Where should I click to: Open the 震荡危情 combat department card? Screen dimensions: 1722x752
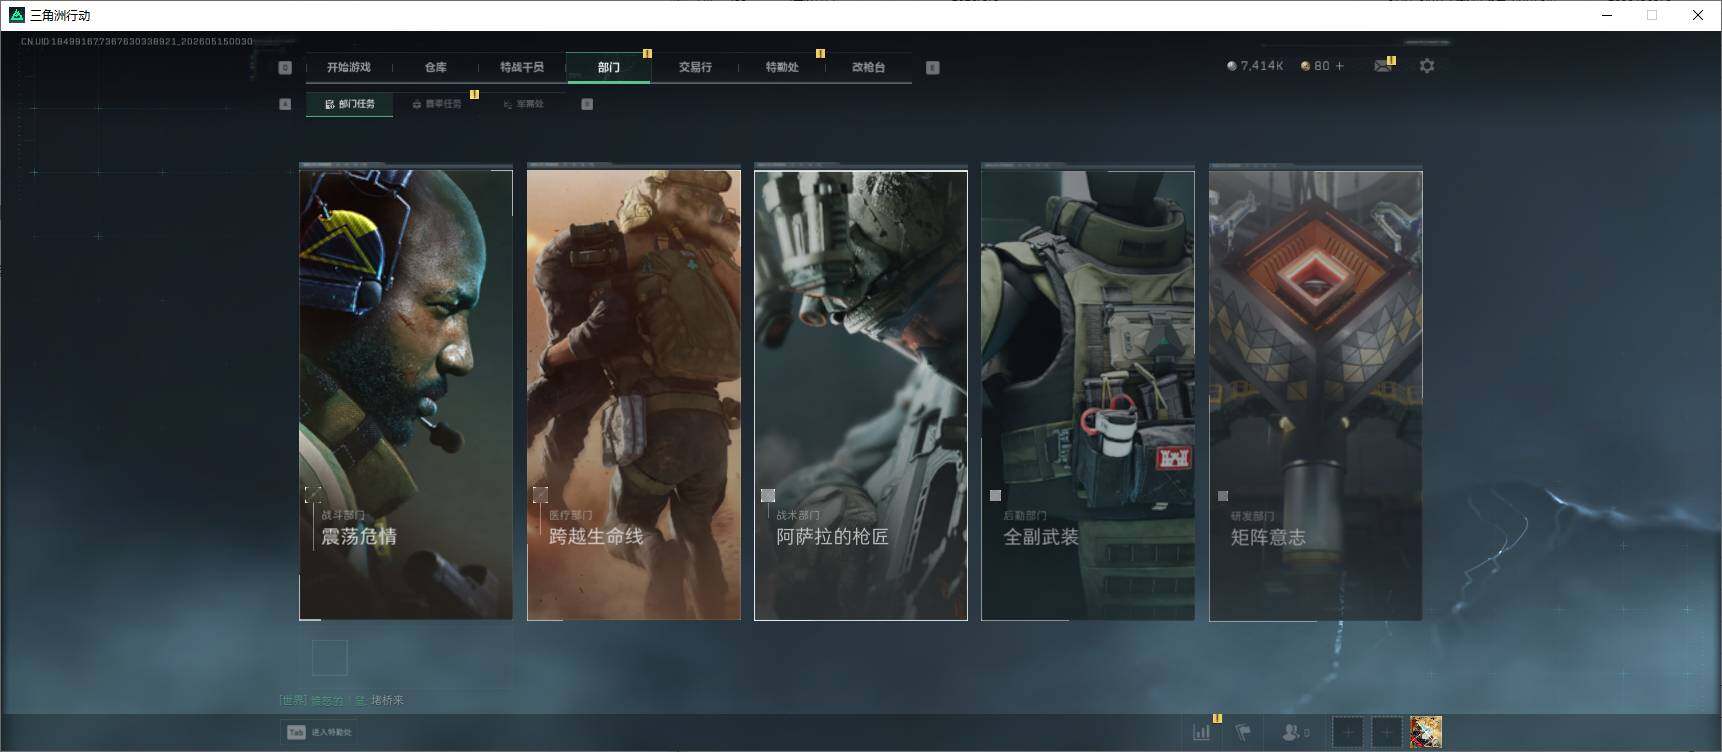tap(406, 395)
